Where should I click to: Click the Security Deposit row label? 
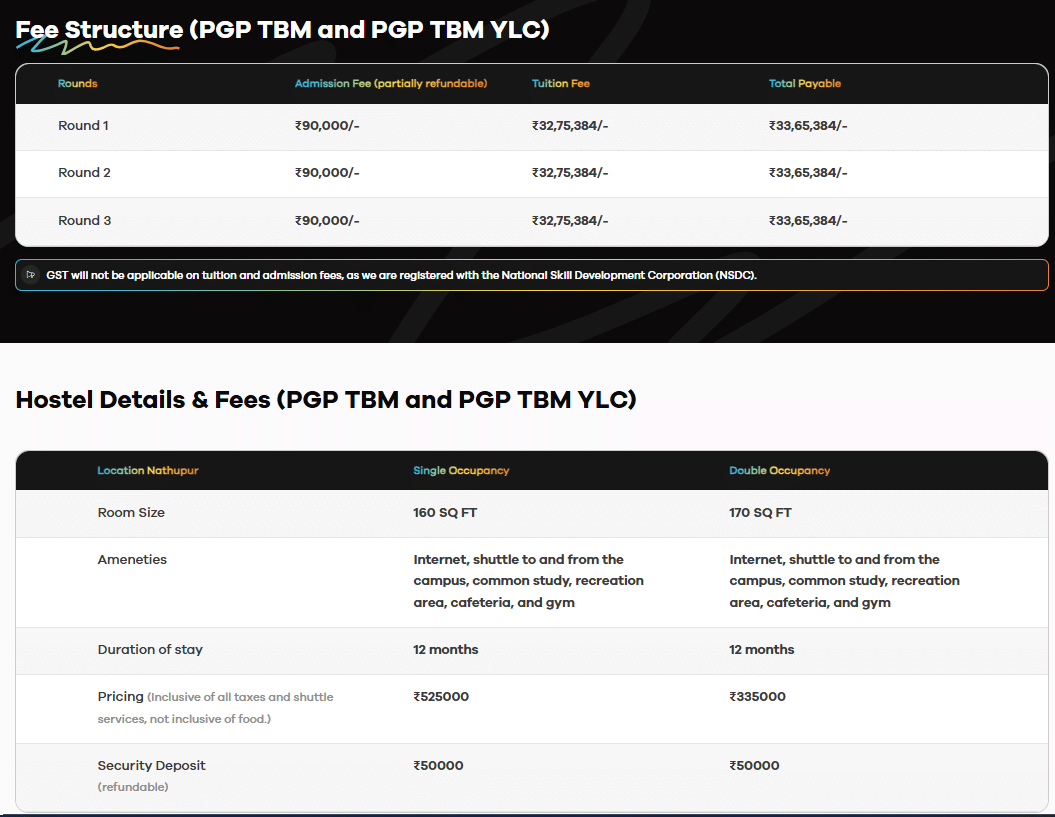(151, 766)
